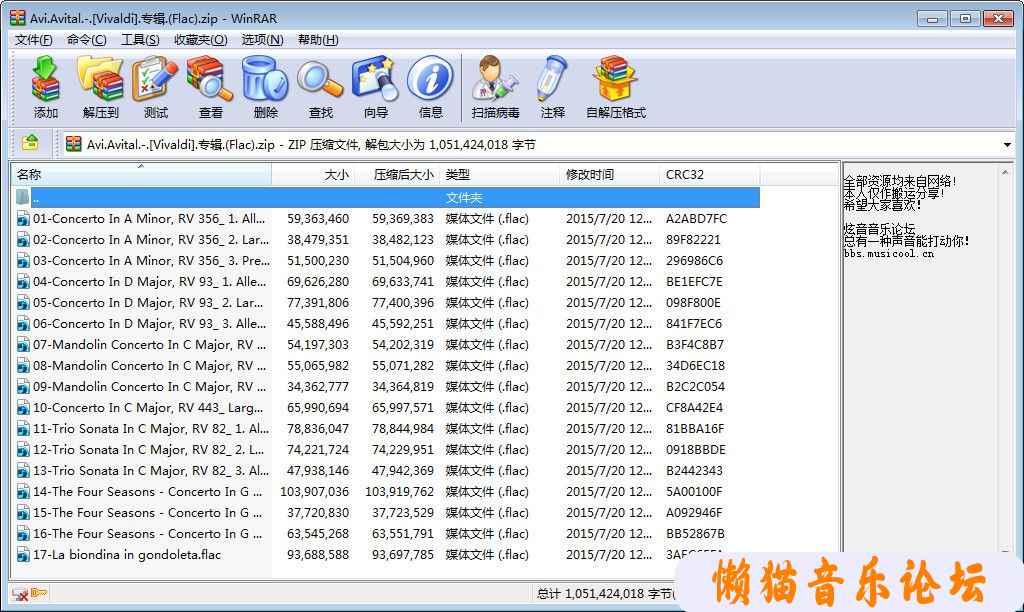Click the archive icon in address bar

coord(74,144)
